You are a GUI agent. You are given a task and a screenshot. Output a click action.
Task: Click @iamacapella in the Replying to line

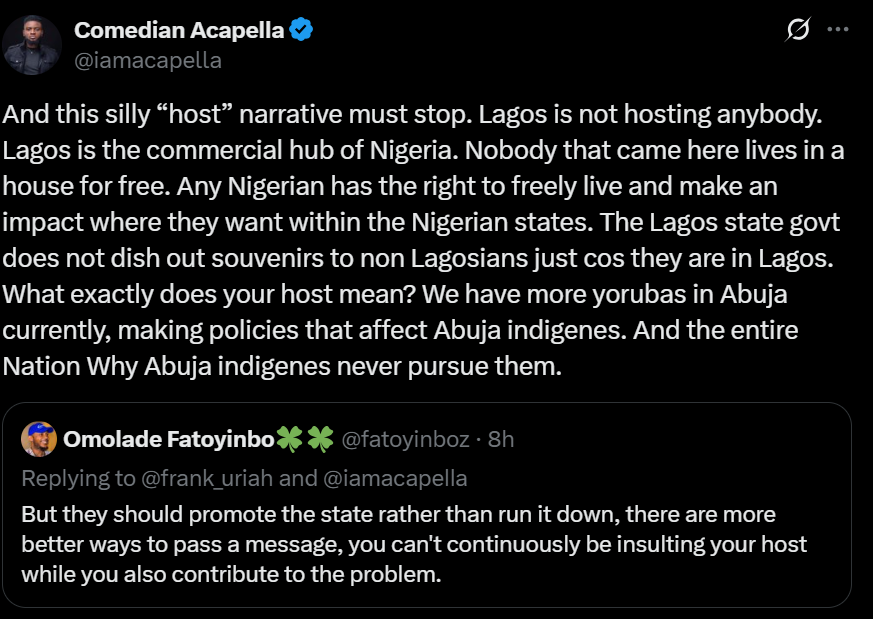coord(394,479)
